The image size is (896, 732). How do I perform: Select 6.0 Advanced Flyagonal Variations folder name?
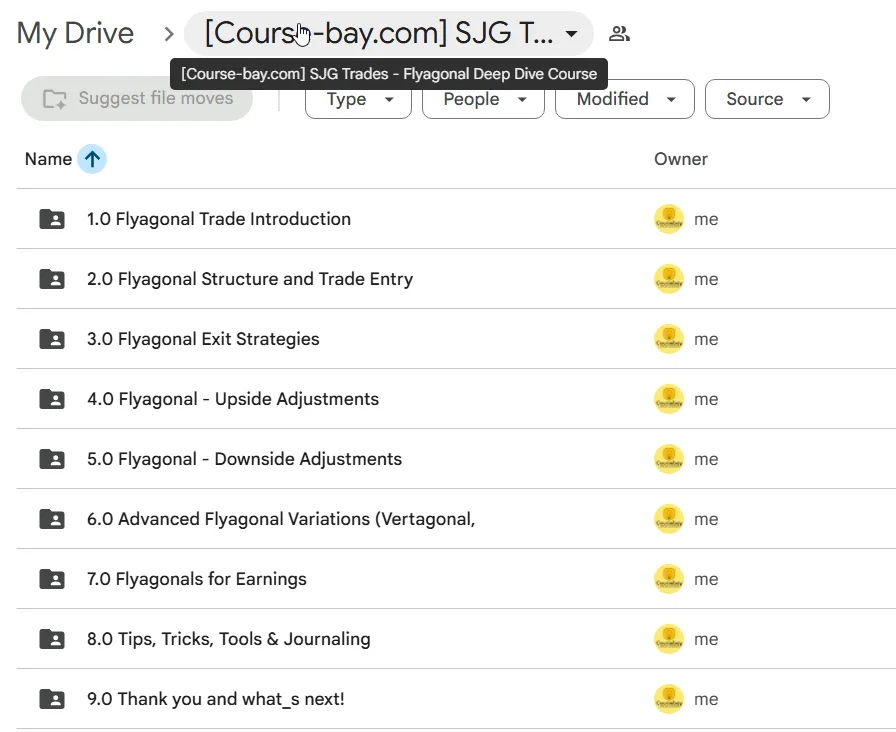tap(281, 519)
